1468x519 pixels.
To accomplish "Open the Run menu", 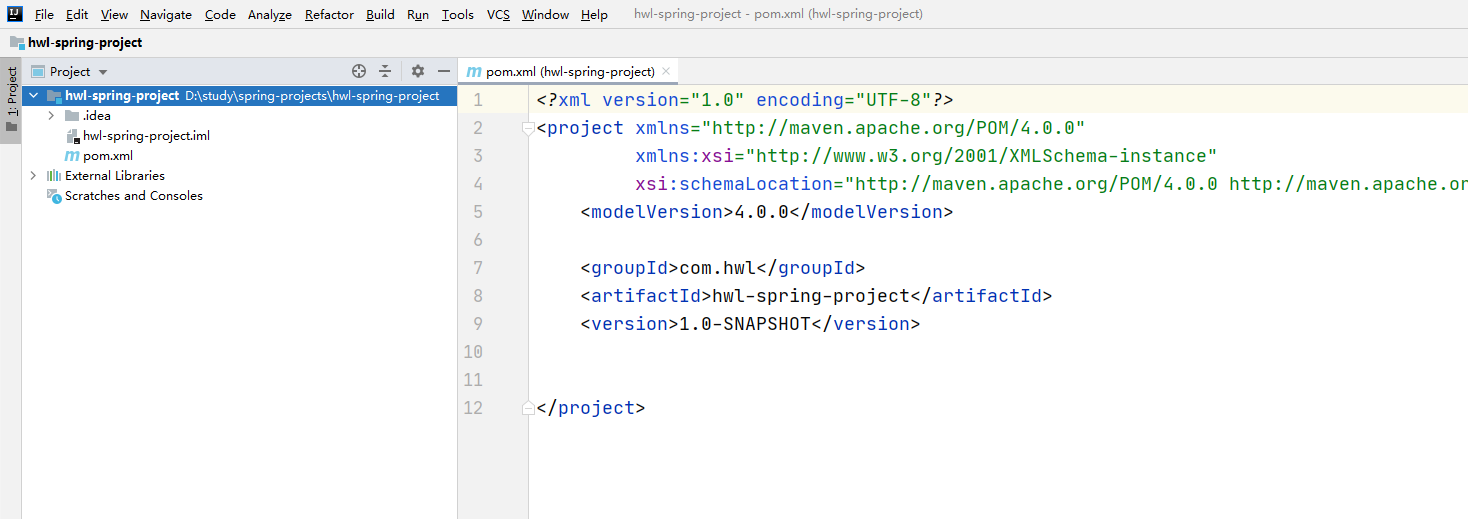I will [418, 15].
